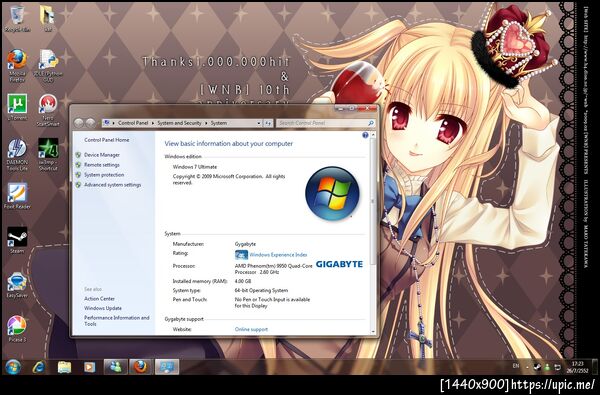Click the System breadcrumb segment
Viewport: 600px width, 395px height.
click(218, 123)
